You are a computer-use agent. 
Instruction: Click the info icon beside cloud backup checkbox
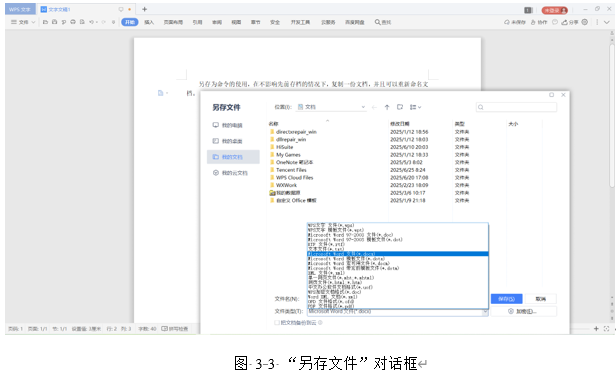pos(321,323)
